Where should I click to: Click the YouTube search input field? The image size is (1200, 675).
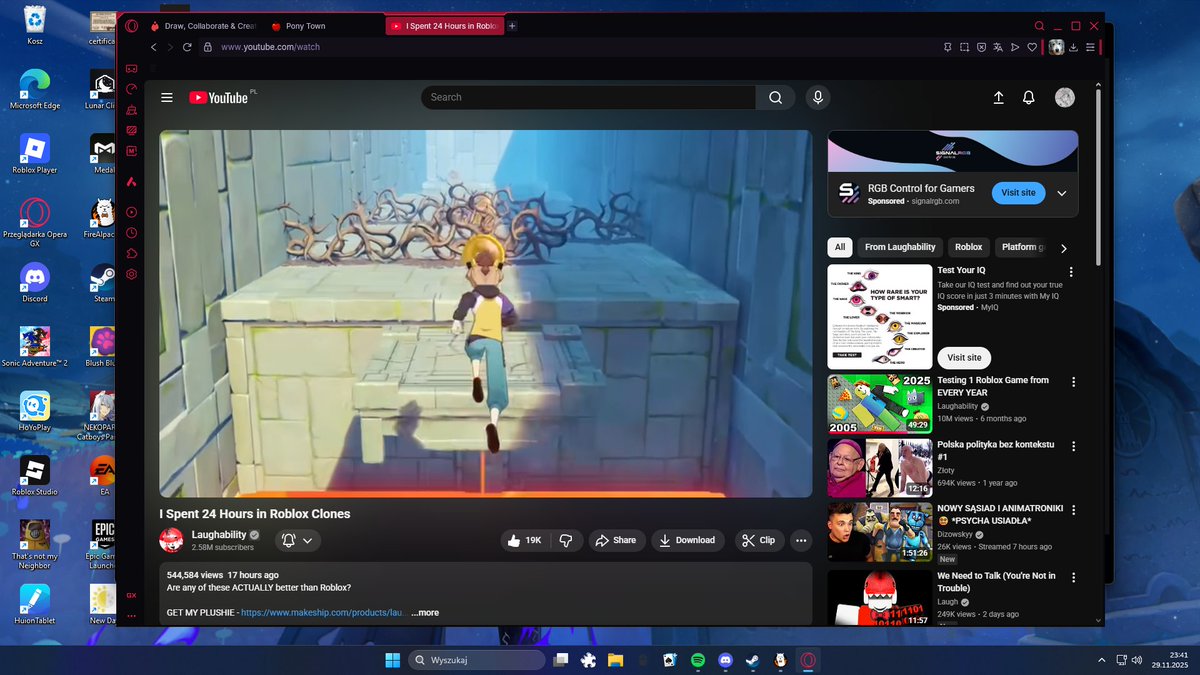click(588, 97)
